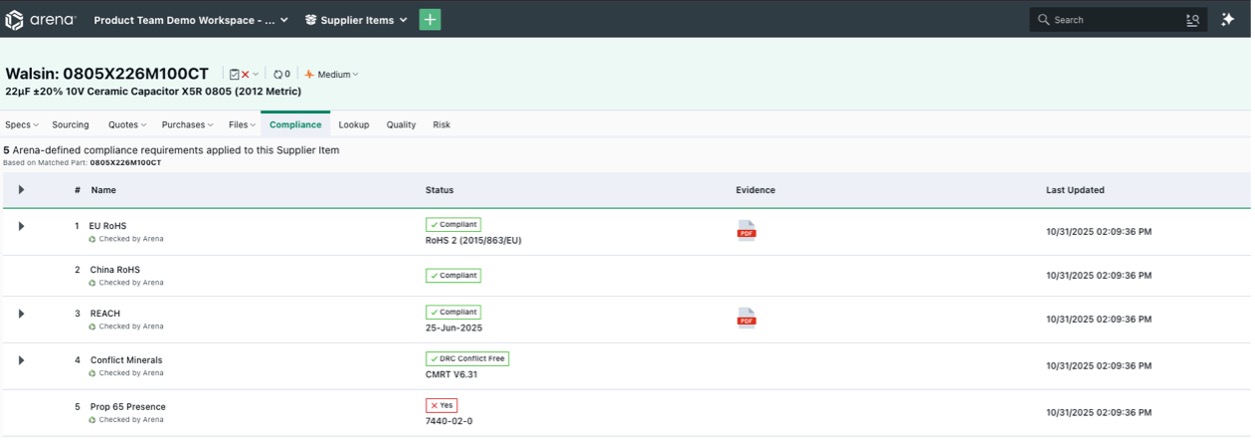Switch to the Lookup tab
1255x440 pixels.
(354, 125)
